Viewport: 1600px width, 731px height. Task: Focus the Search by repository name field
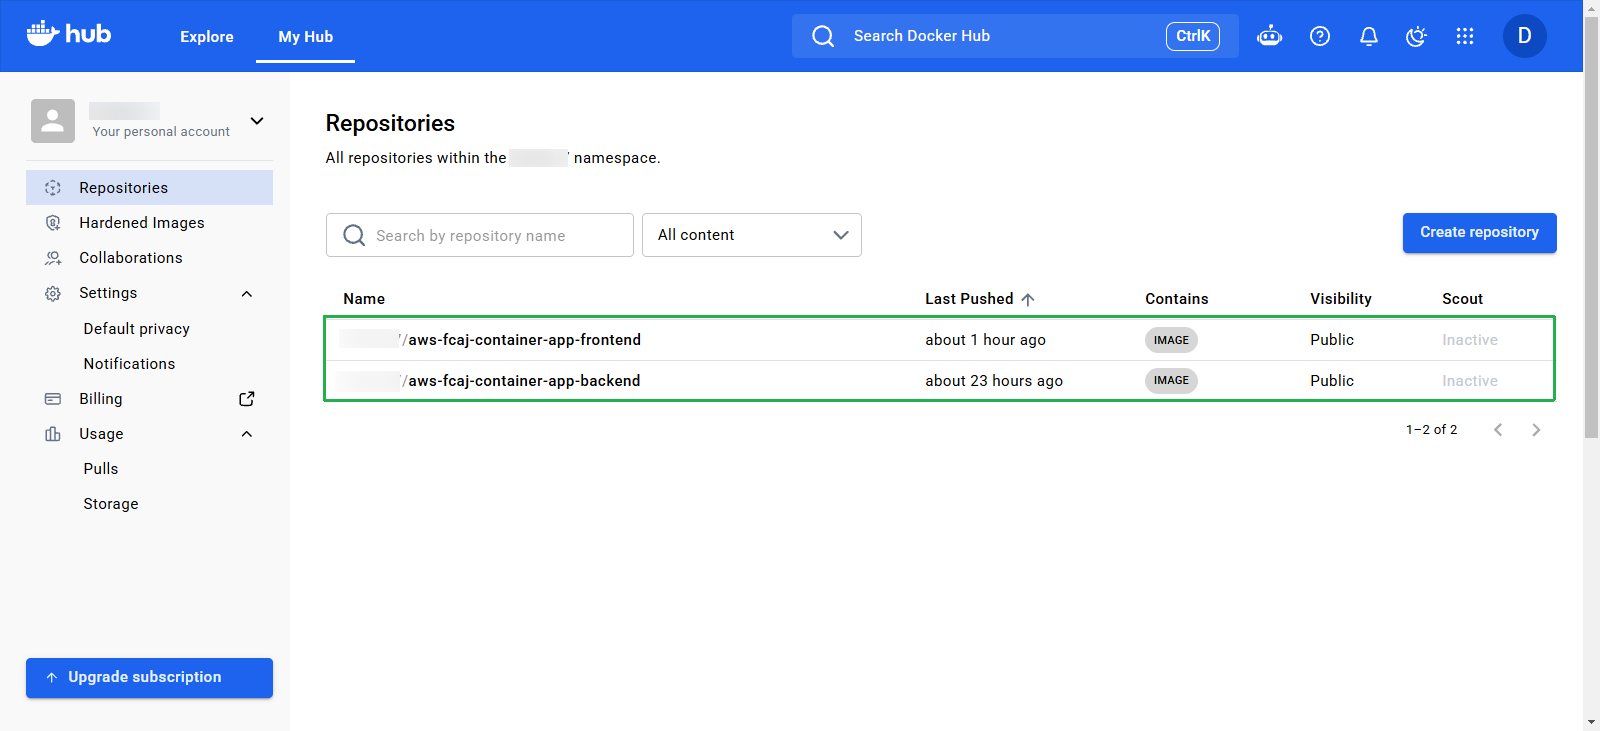(x=480, y=235)
